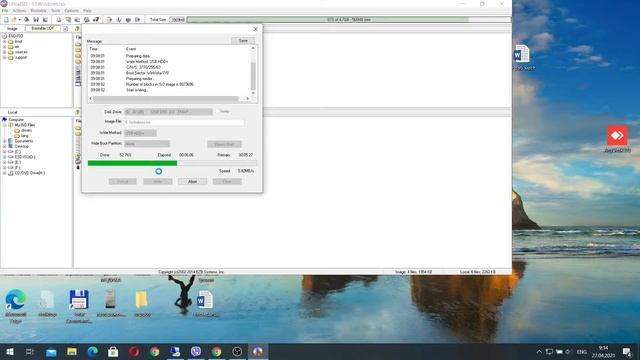Select the efi folder in image tree
Screen dimensions: 640x360
pos(17,47)
